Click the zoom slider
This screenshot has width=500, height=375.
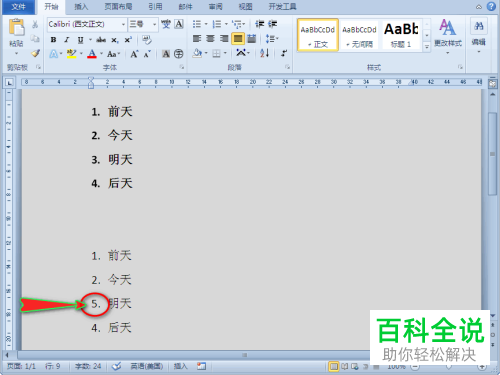pyautogui.click(x=448, y=367)
